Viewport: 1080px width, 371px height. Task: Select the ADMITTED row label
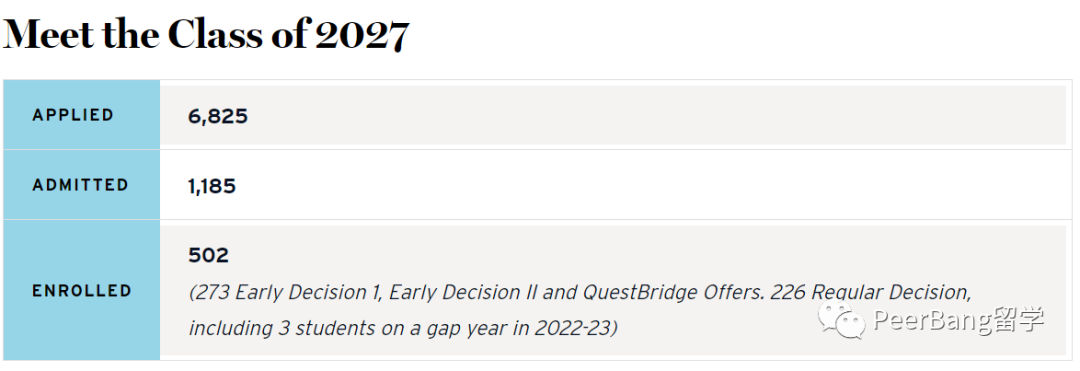81,185
